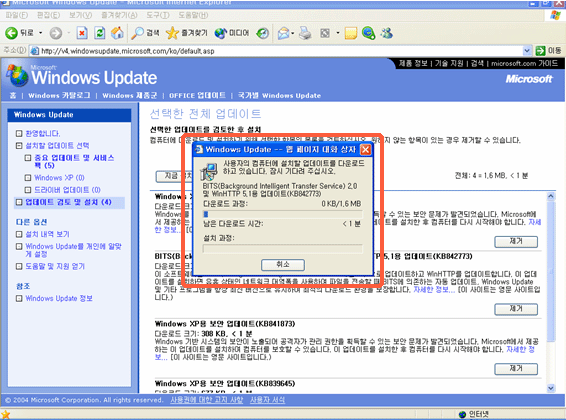Image resolution: width=566 pixels, height=420 pixels.
Task: Click the Messenger people icon
Action: tap(387, 33)
